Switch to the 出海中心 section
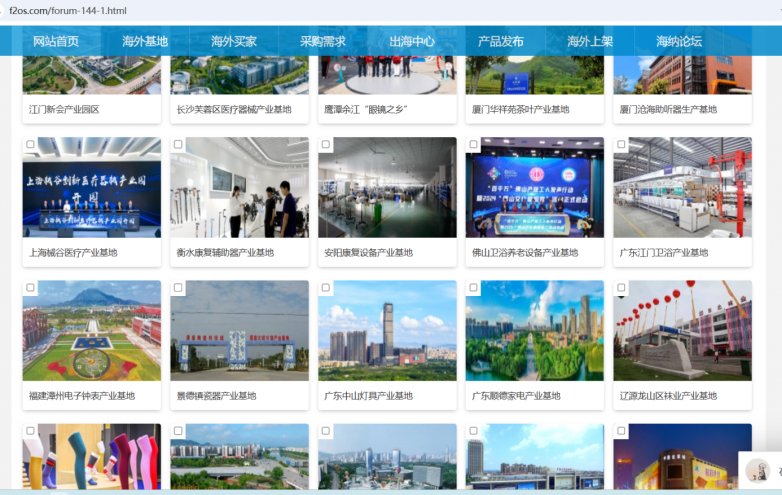The width and height of the screenshot is (782, 495). coord(412,41)
